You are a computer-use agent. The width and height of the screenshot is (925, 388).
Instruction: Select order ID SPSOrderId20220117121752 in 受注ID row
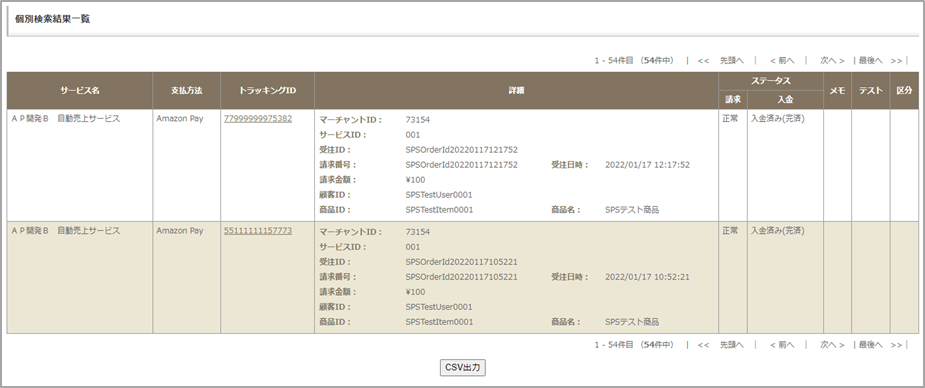point(461,150)
